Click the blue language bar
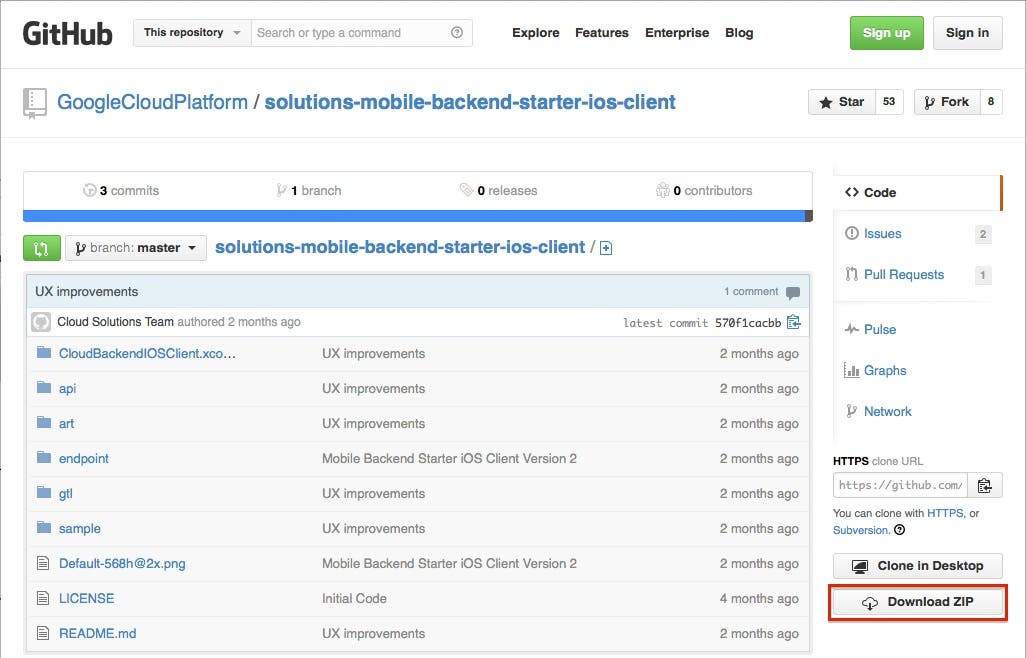Image resolution: width=1026 pixels, height=658 pixels. 414,215
